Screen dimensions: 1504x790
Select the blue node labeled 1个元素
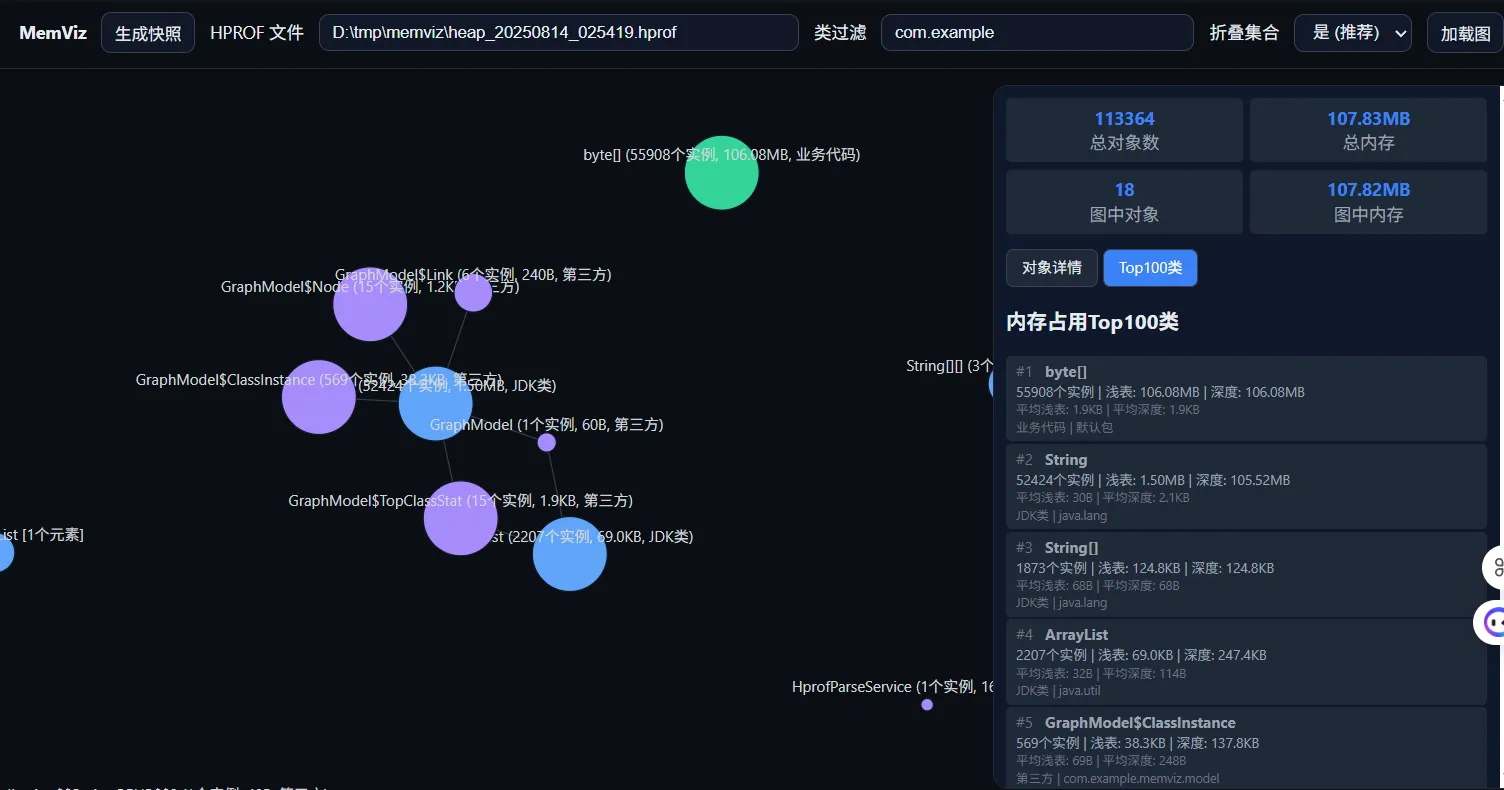tap(4, 553)
